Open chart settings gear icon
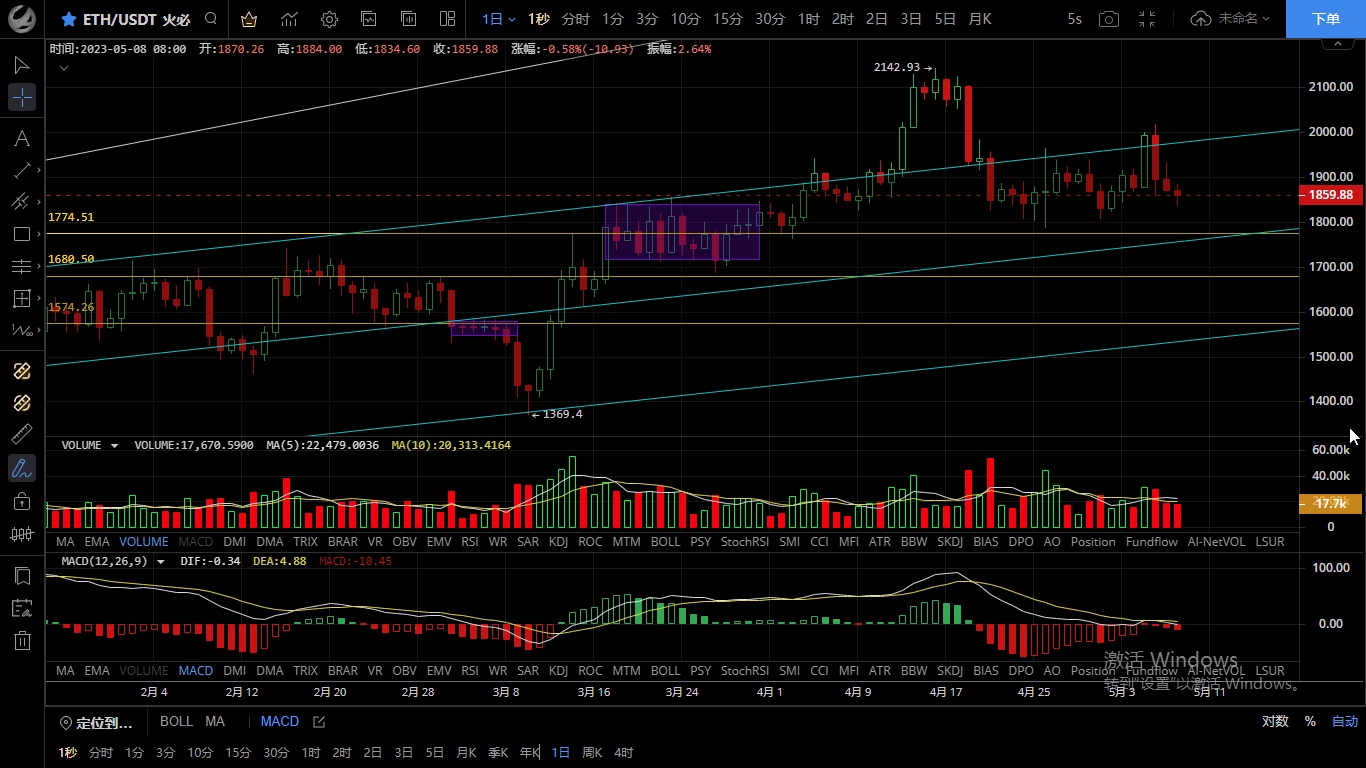The height and width of the screenshot is (768, 1366). point(329,19)
